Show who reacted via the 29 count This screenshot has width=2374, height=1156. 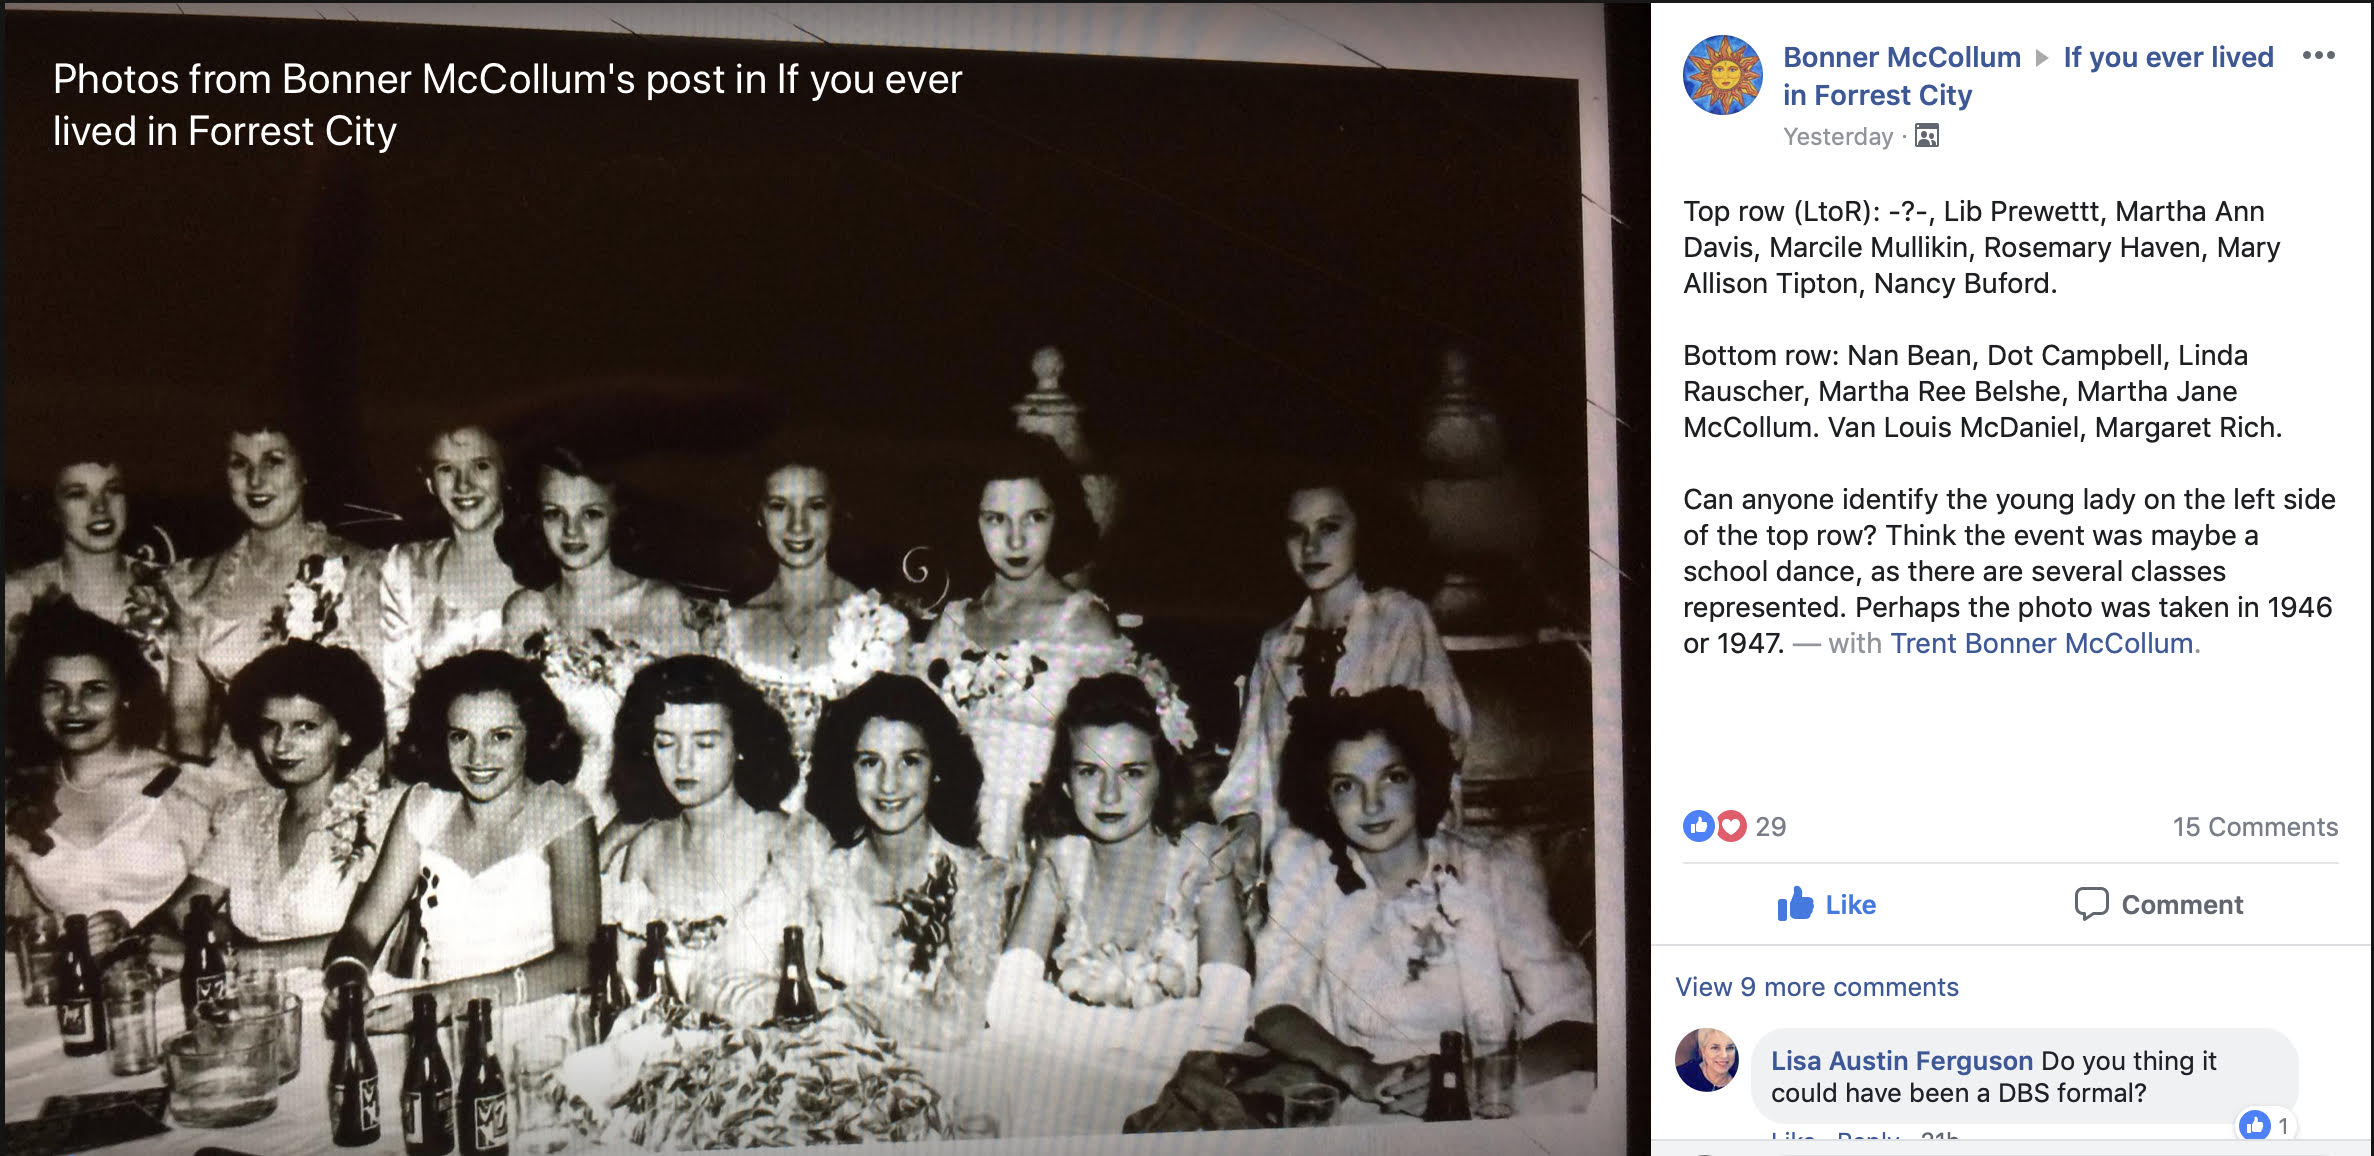pos(1770,827)
